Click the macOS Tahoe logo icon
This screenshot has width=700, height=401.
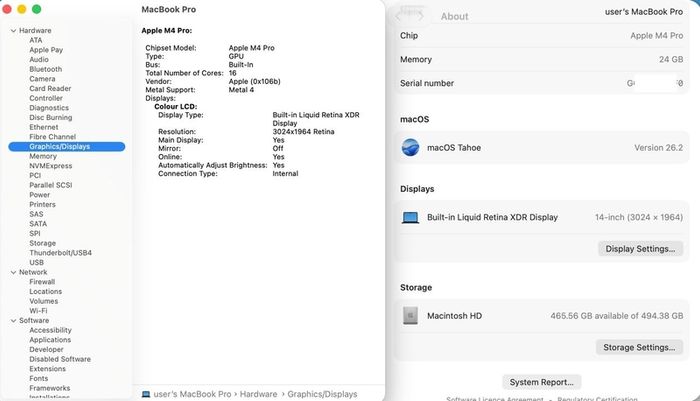click(410, 147)
